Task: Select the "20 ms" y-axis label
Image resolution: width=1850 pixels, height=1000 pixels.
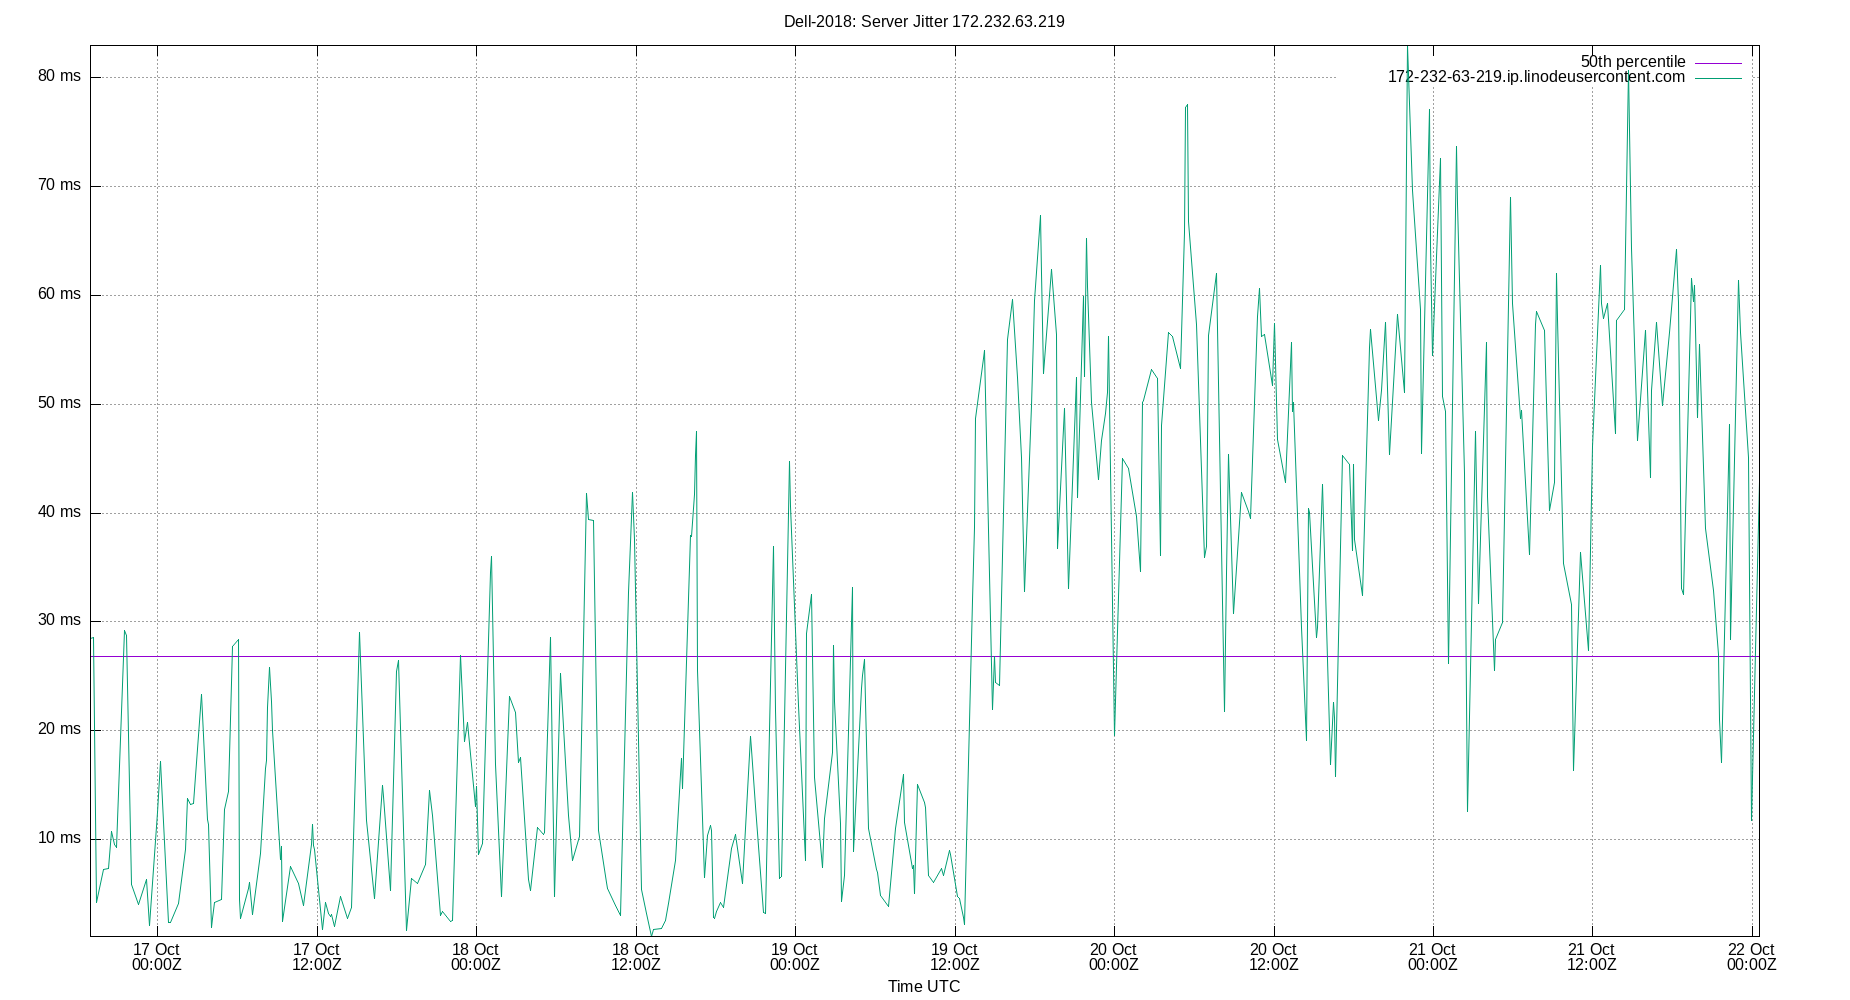Action: point(60,729)
